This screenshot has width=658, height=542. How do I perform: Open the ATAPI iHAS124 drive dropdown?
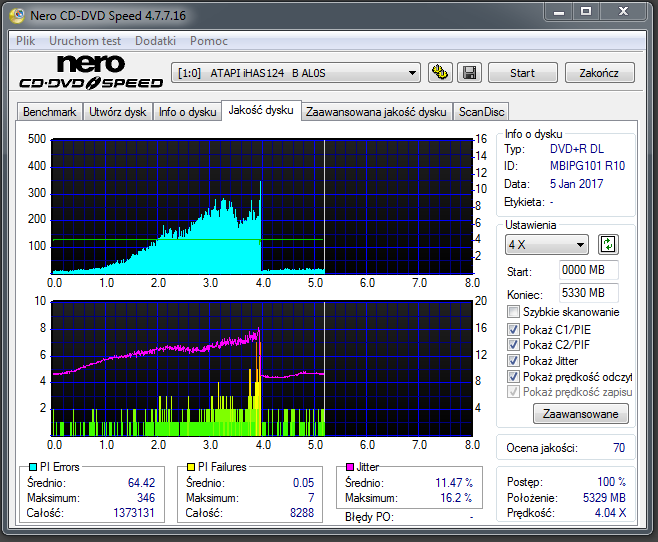(x=296, y=73)
